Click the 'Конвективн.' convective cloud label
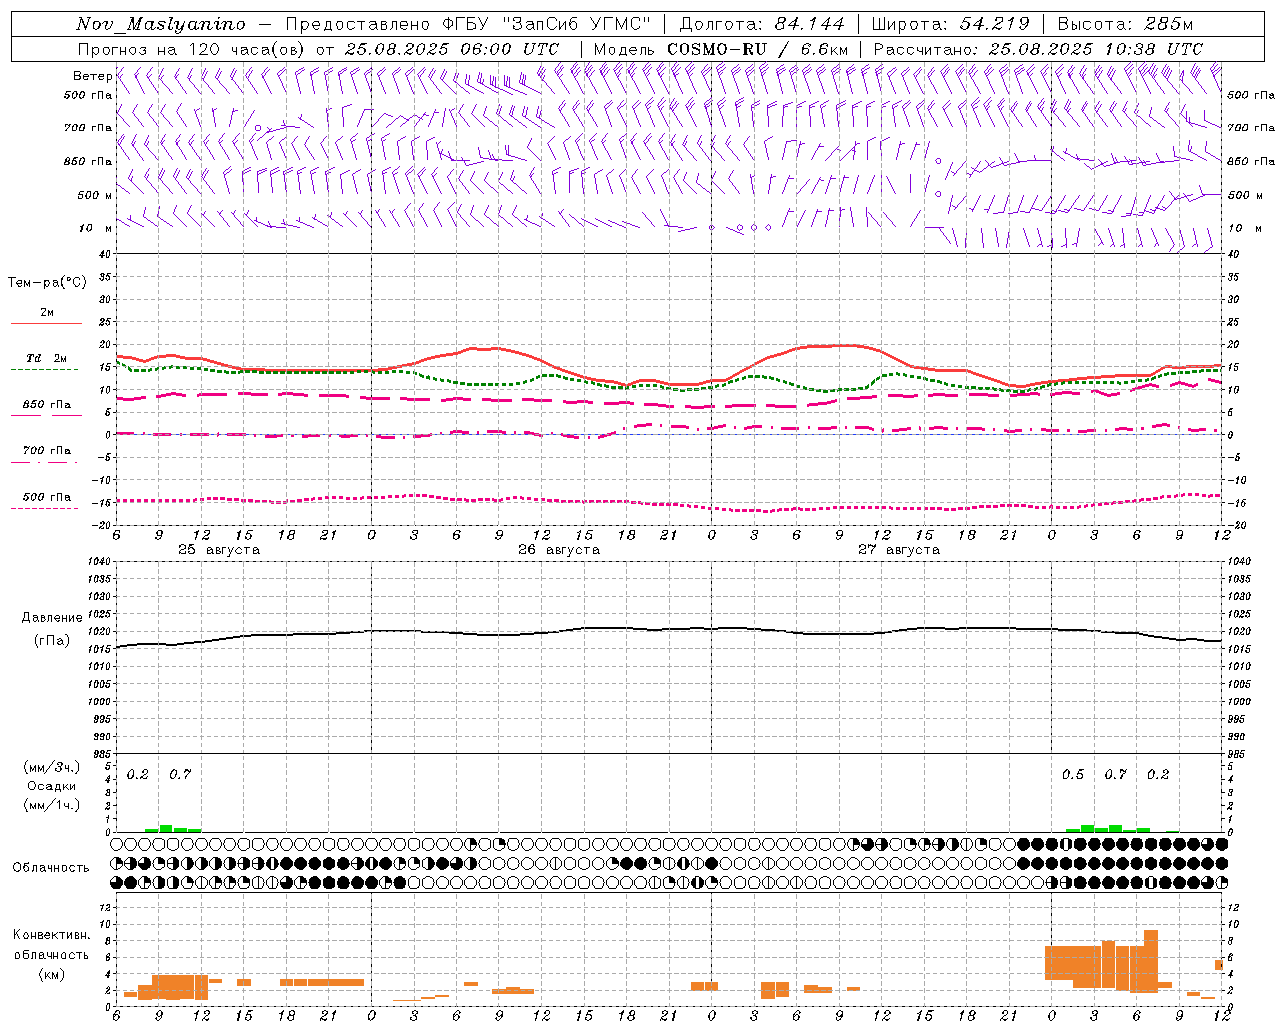1280x1024 pixels. pos(52,935)
